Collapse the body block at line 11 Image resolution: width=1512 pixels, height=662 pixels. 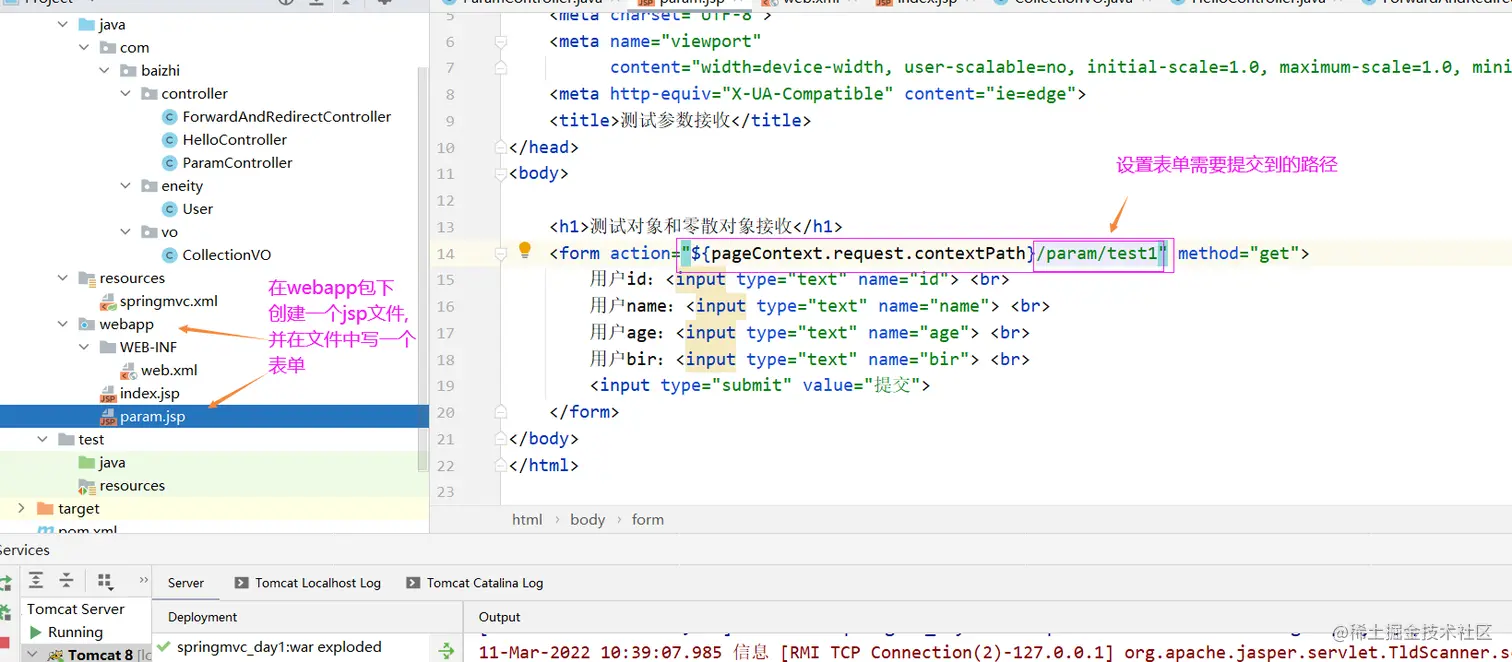pyautogui.click(x=500, y=174)
